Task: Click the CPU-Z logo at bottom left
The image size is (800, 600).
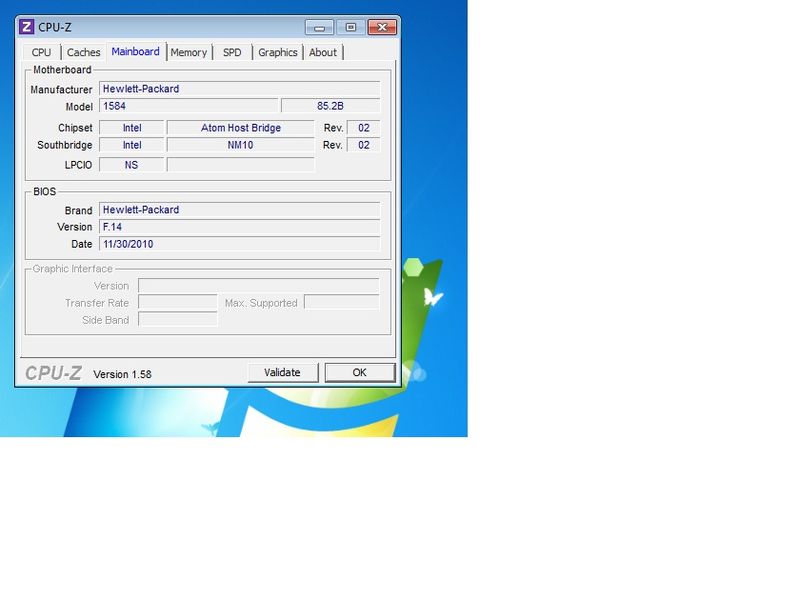Action: click(x=53, y=373)
